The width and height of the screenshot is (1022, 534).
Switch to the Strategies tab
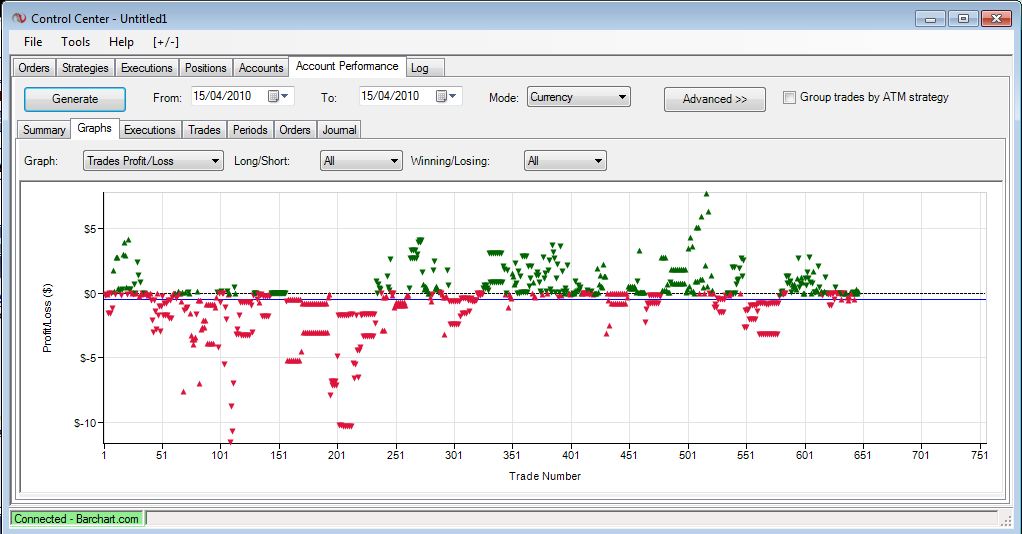click(x=85, y=68)
